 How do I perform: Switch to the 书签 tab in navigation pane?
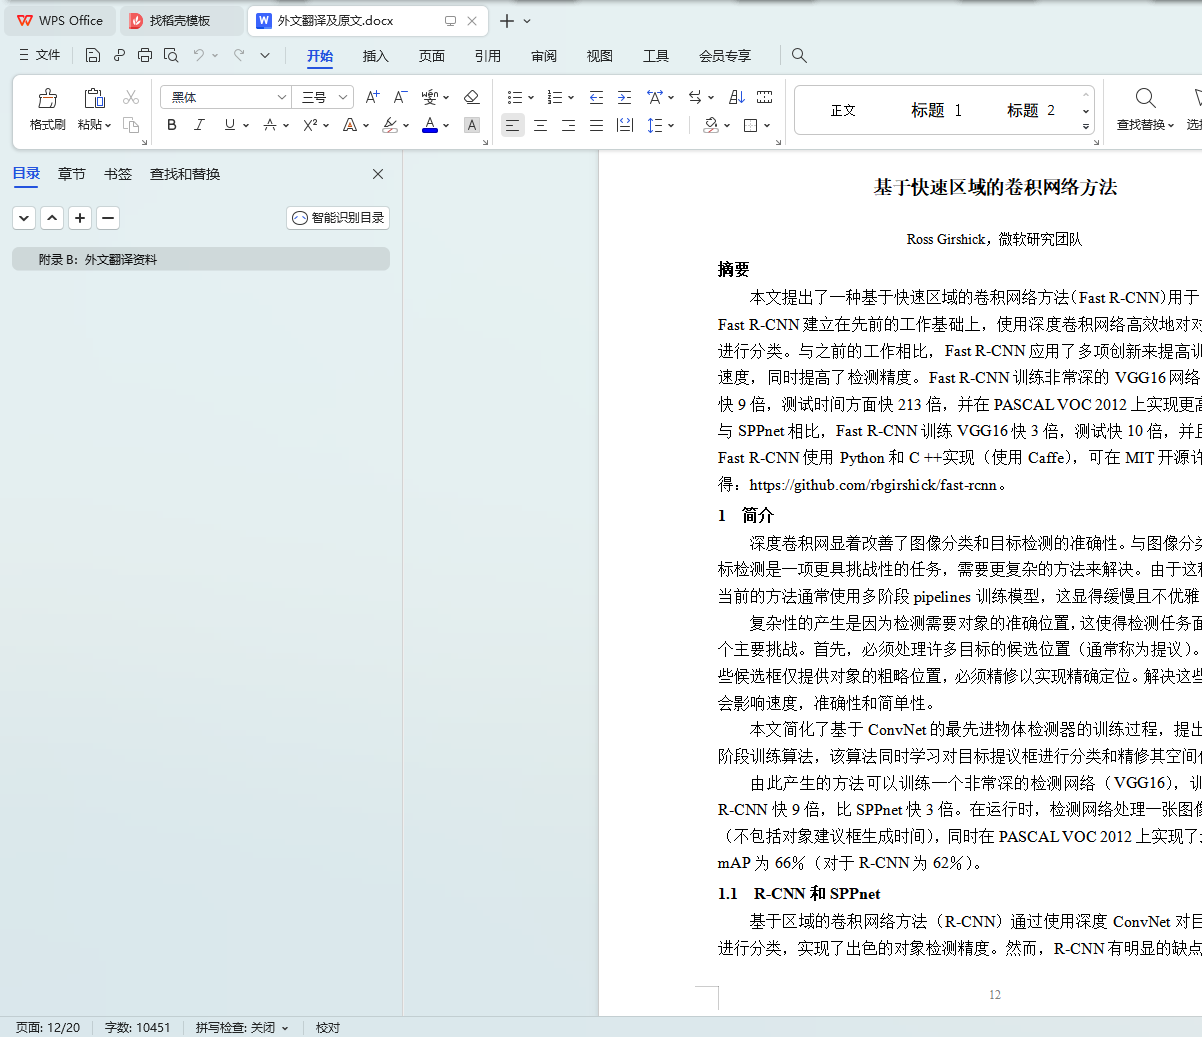(118, 174)
